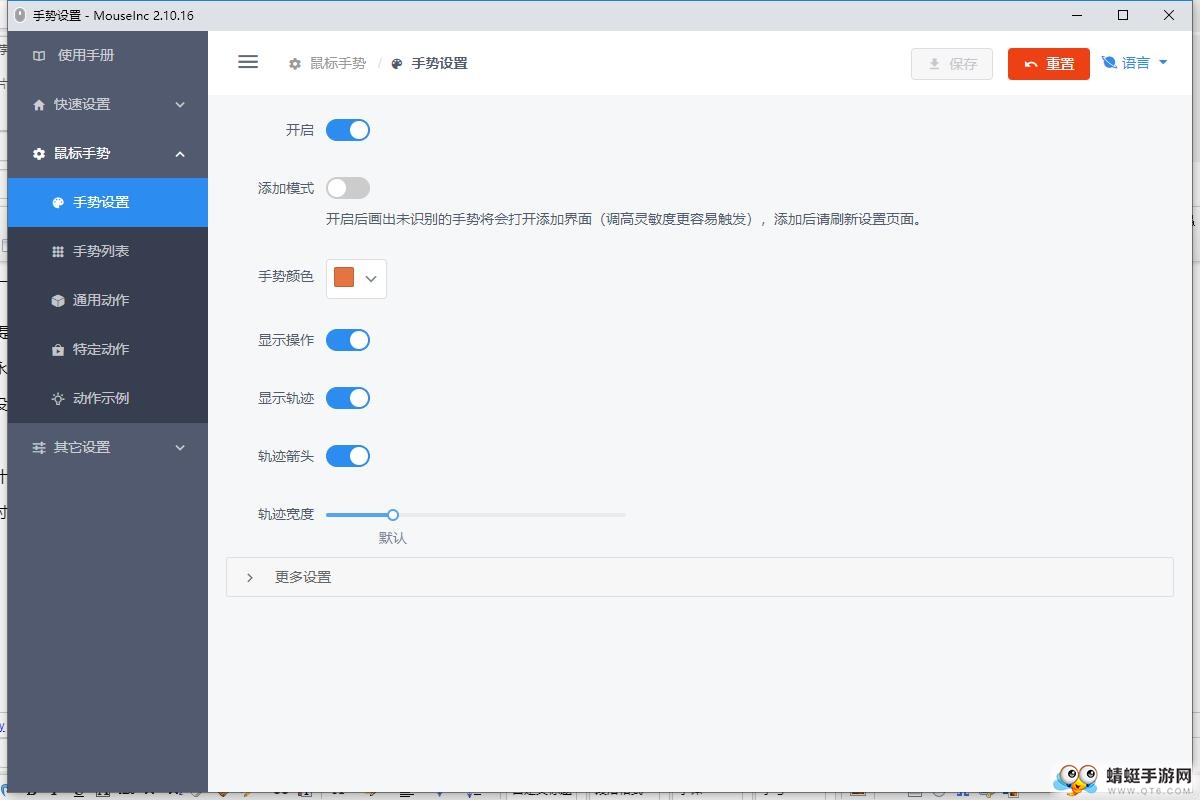This screenshot has height=800, width=1200.
Task: Toggle the 显示操作 switch
Action: pyautogui.click(x=348, y=340)
